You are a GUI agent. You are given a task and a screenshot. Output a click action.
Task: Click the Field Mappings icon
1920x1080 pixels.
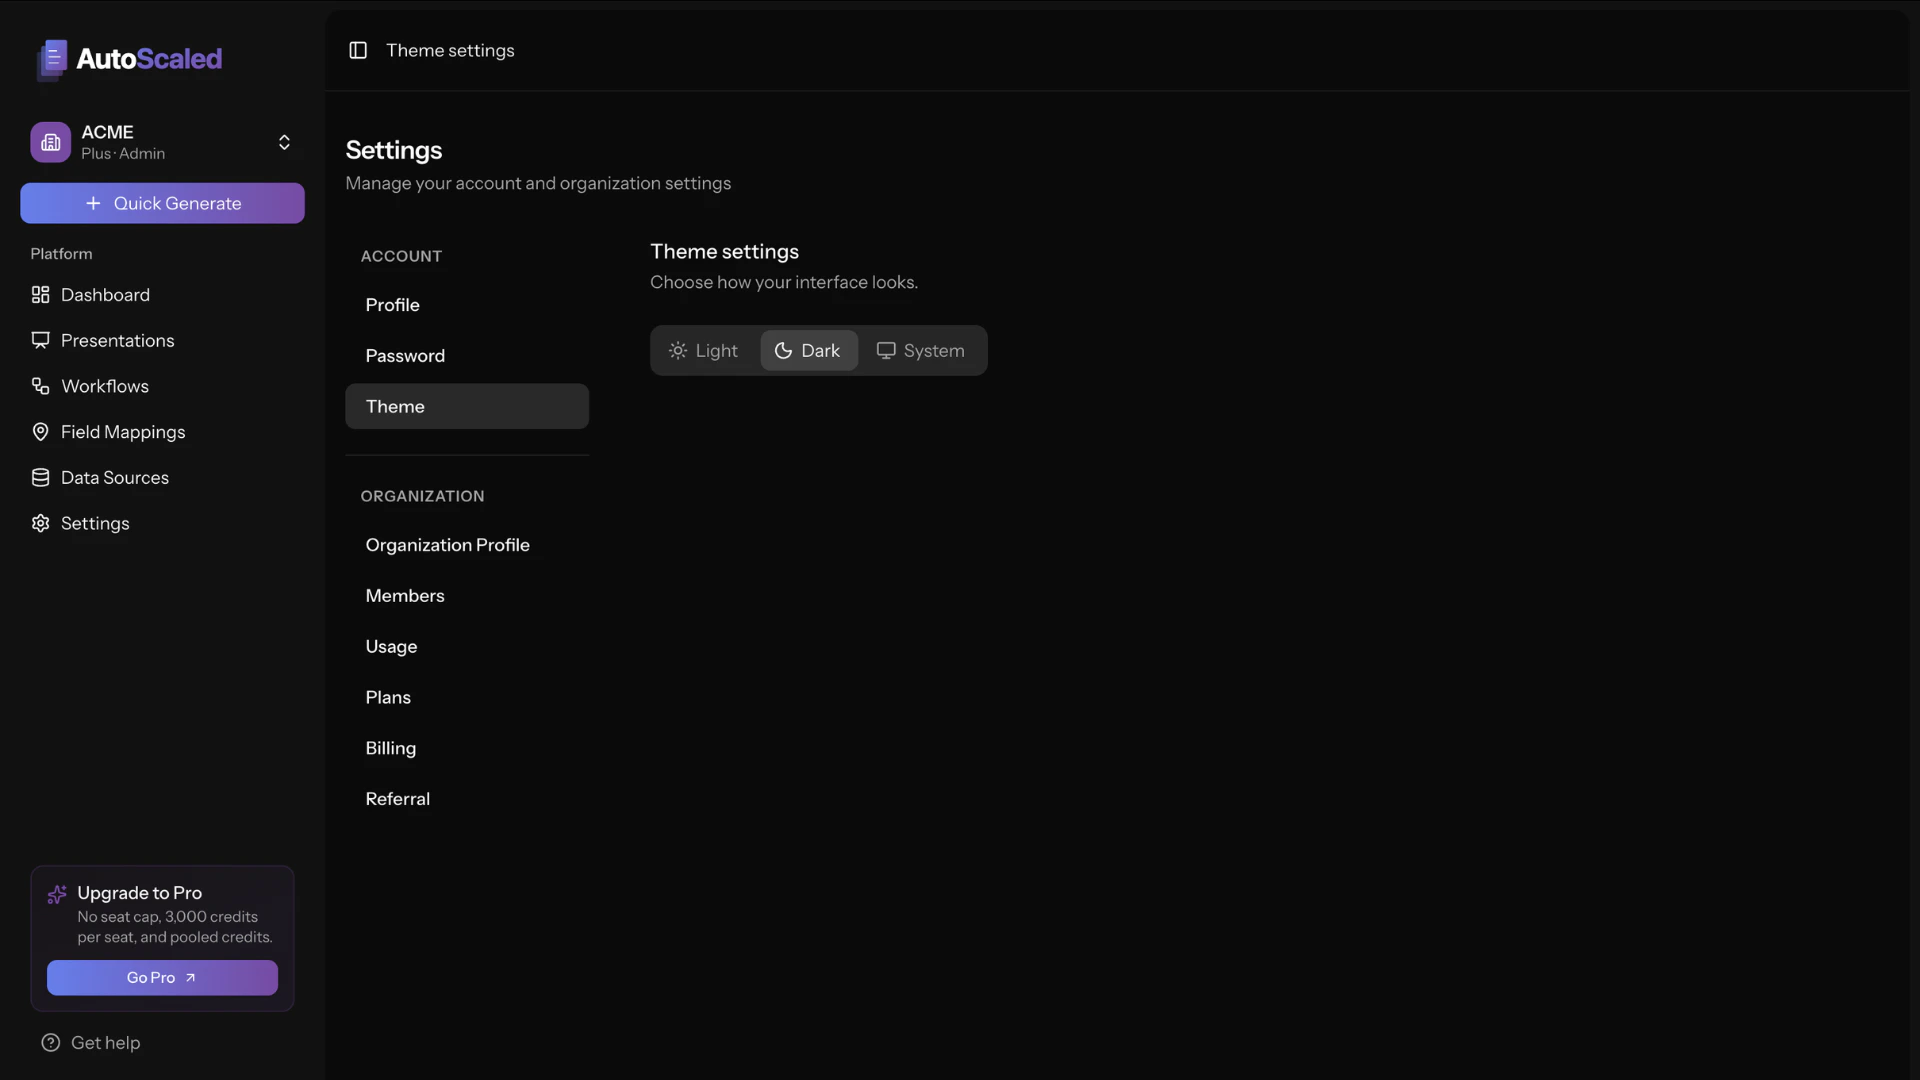[40, 431]
